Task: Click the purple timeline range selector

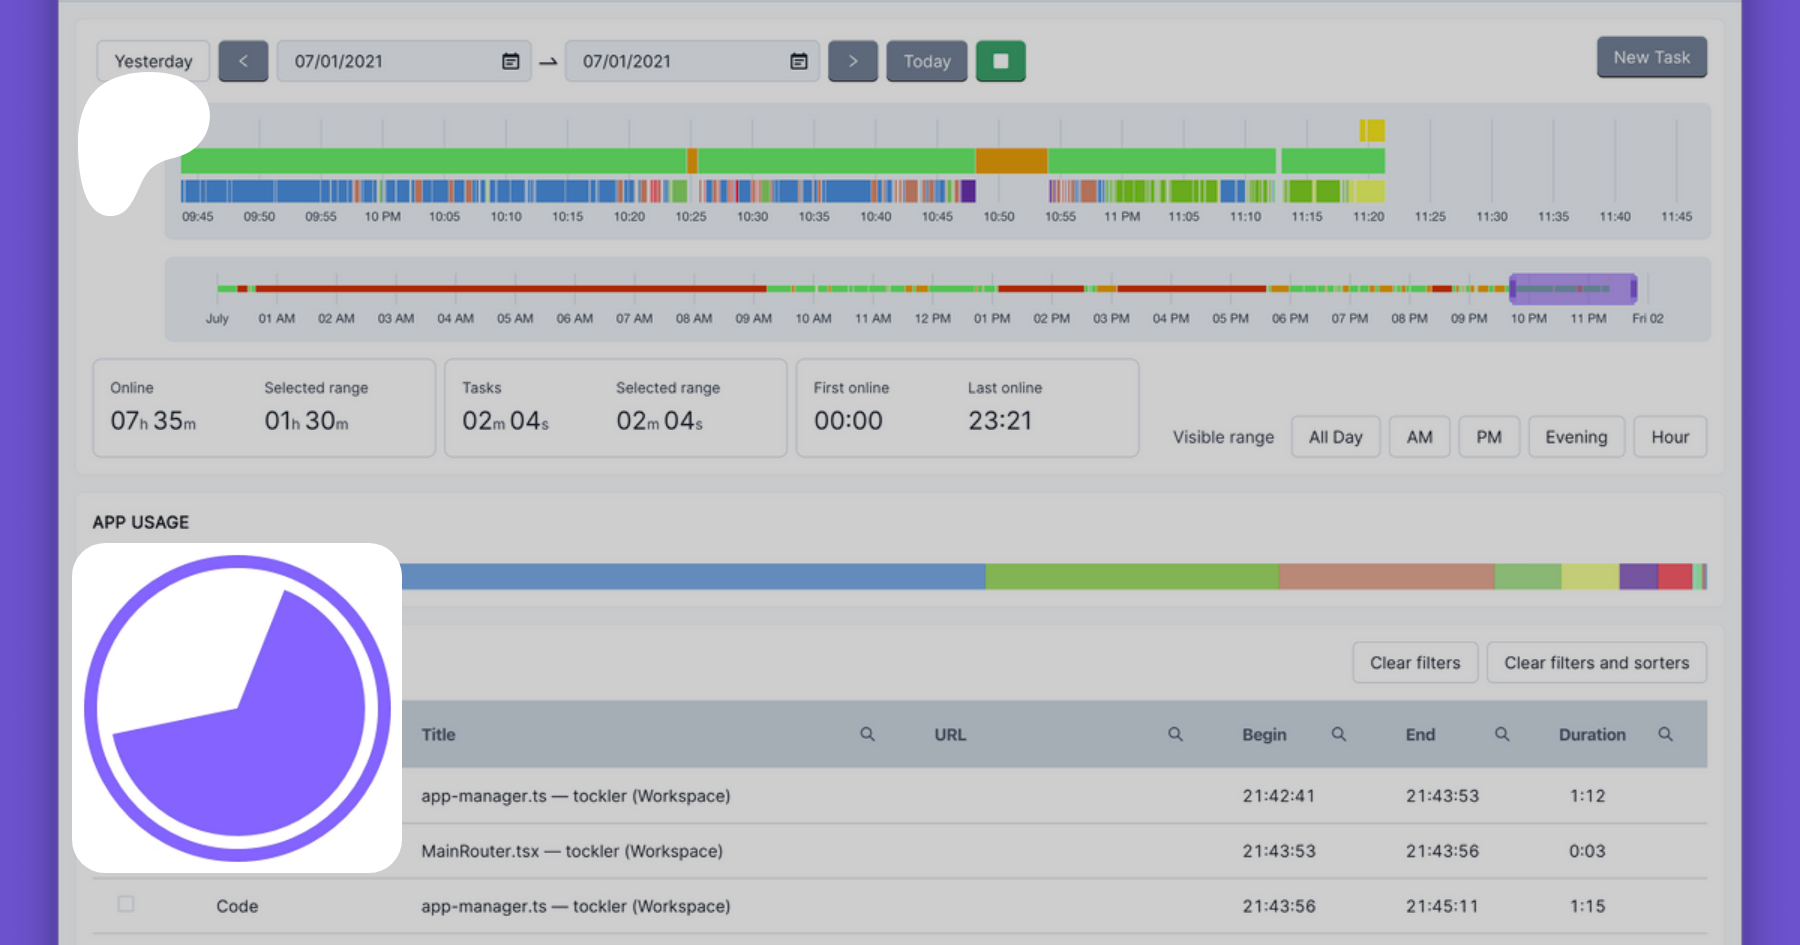Action: 1572,289
